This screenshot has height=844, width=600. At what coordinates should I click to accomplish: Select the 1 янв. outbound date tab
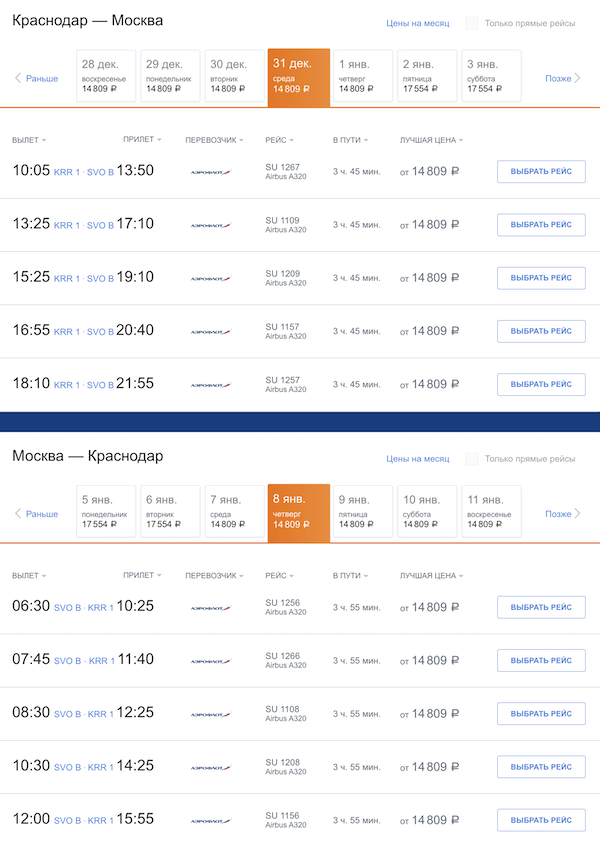(362, 76)
